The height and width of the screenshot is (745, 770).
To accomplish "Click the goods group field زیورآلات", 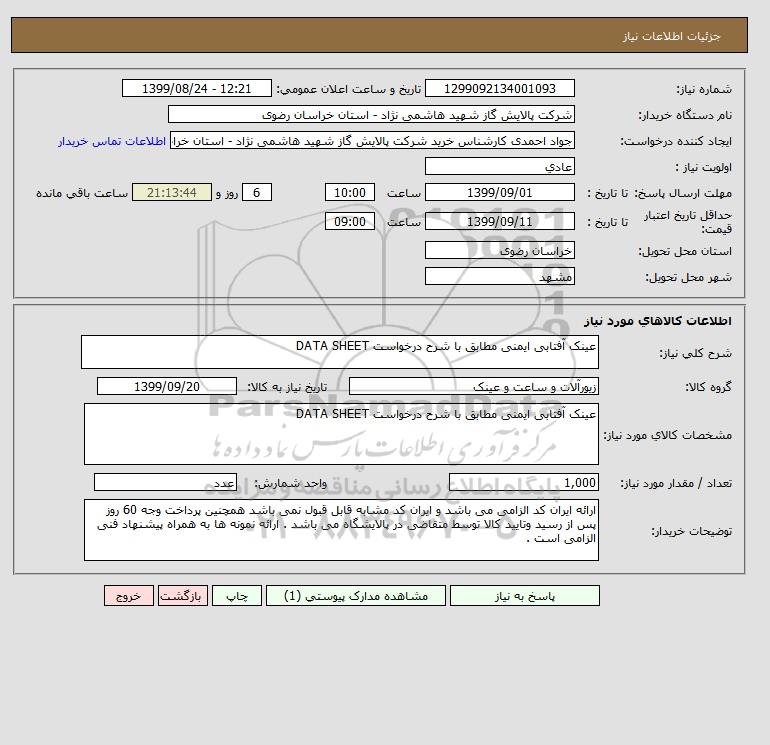I will point(473,386).
